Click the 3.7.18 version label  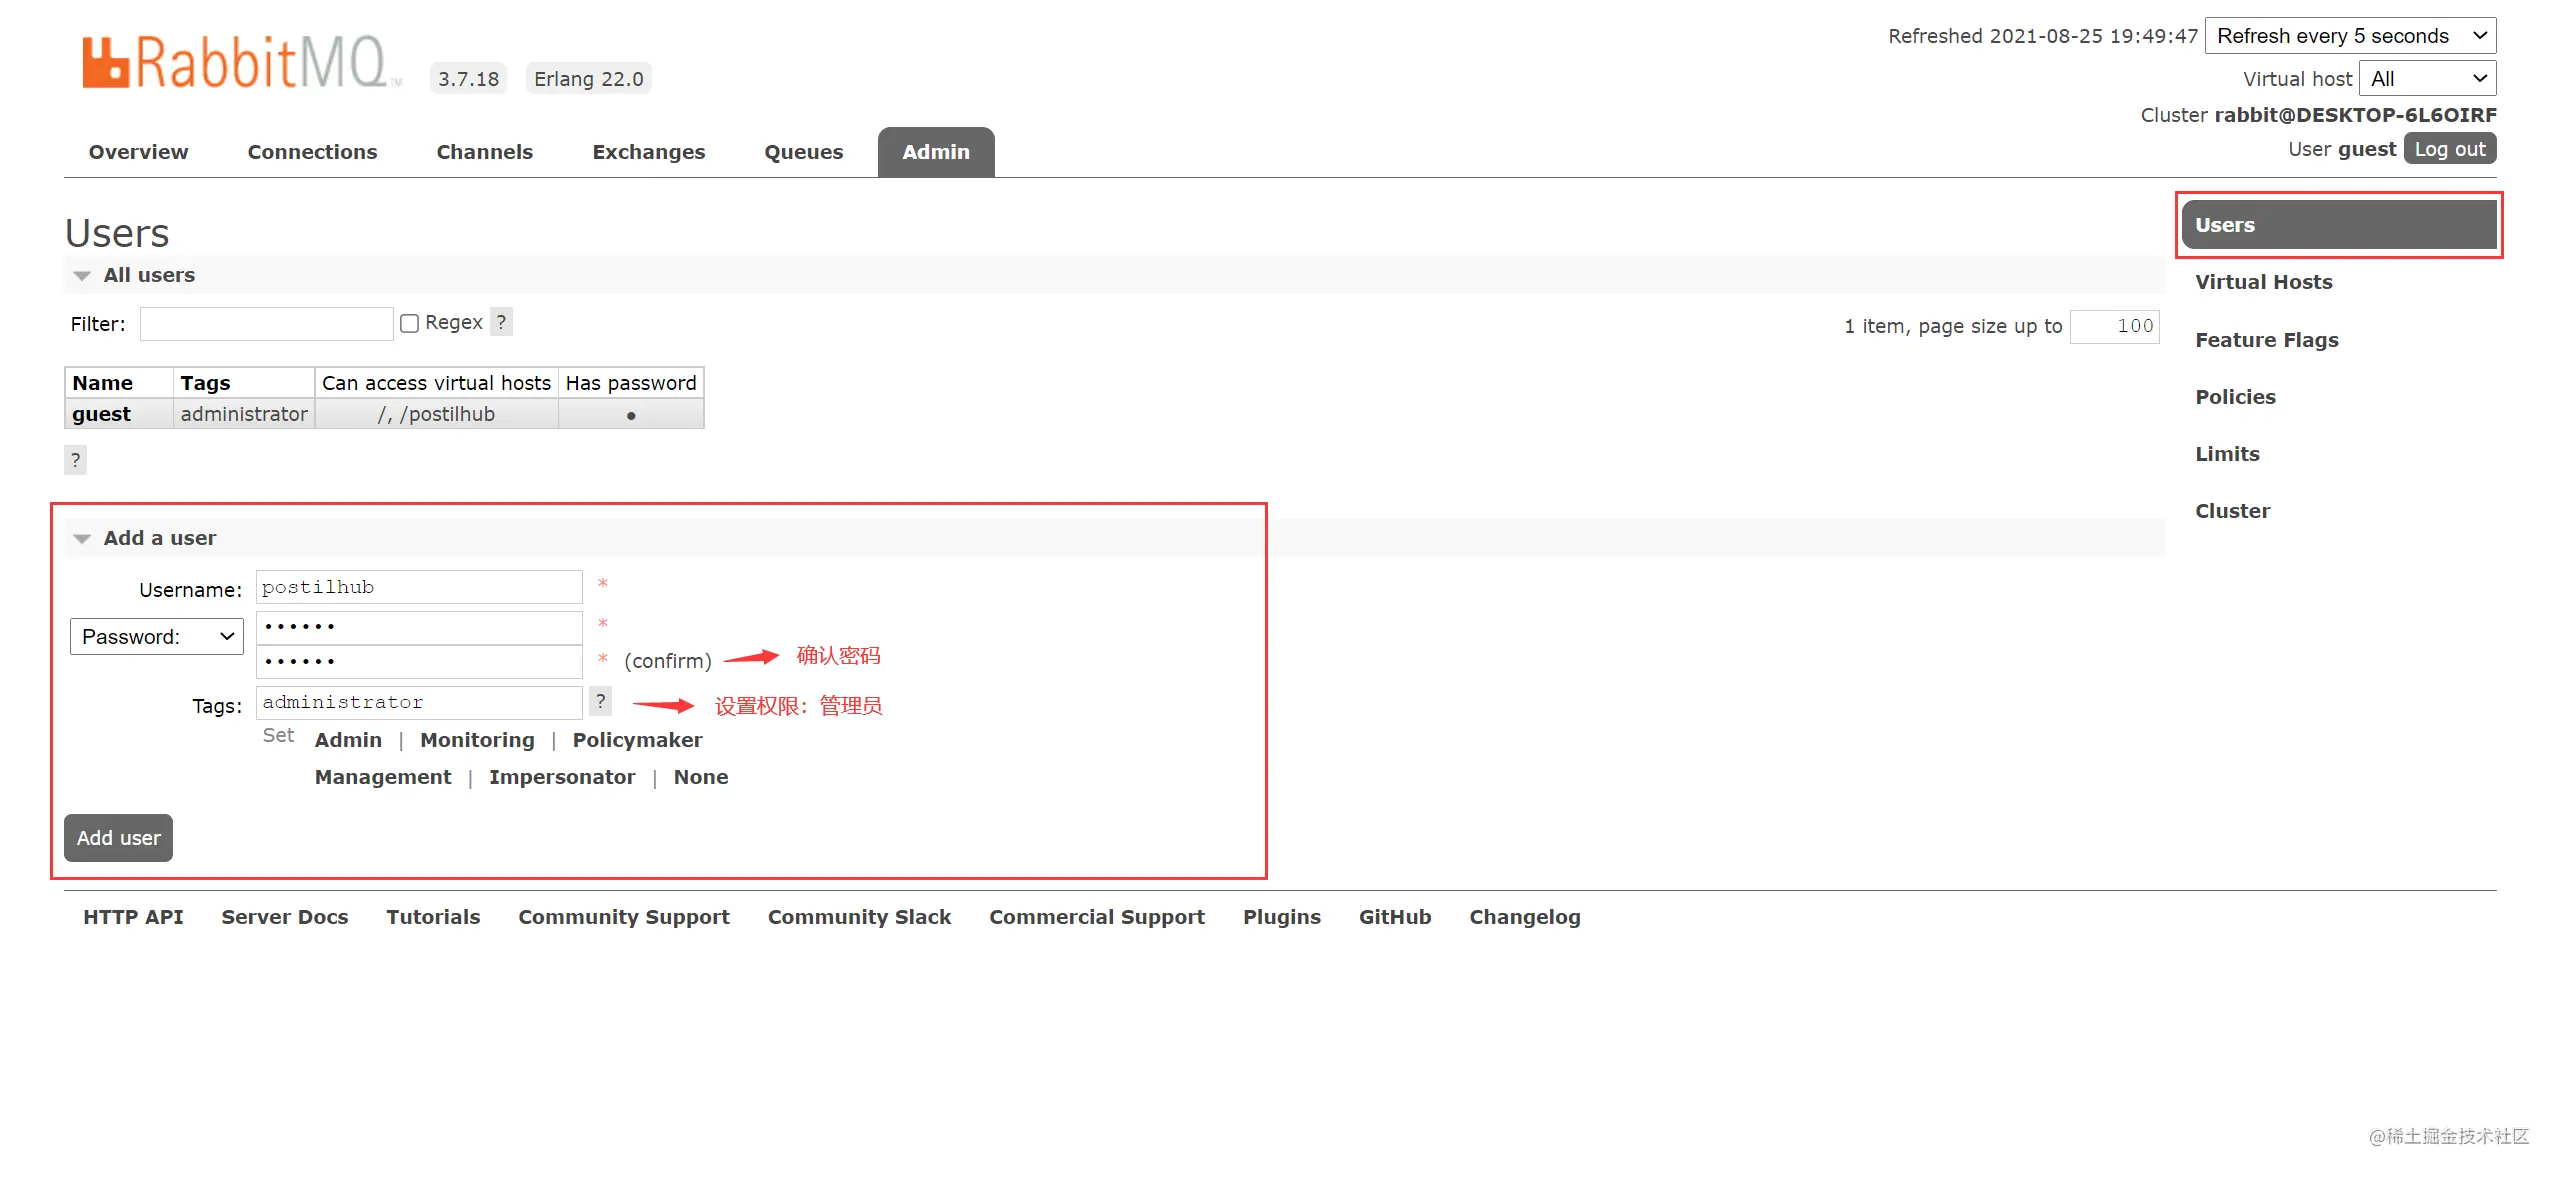[468, 79]
